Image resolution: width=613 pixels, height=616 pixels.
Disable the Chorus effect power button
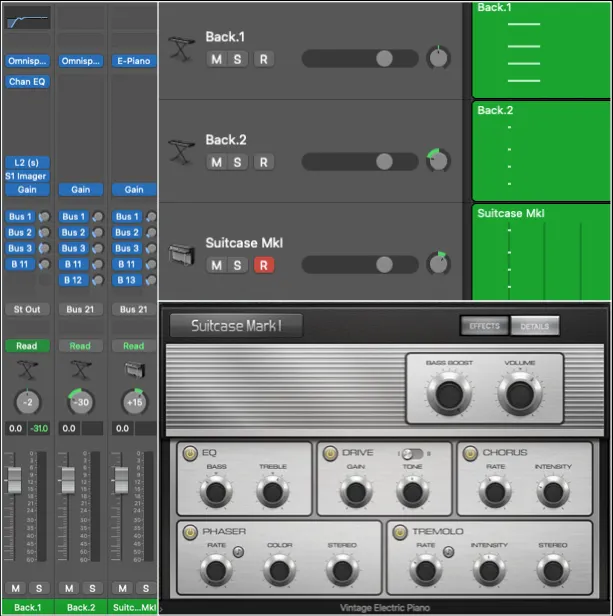coord(469,453)
